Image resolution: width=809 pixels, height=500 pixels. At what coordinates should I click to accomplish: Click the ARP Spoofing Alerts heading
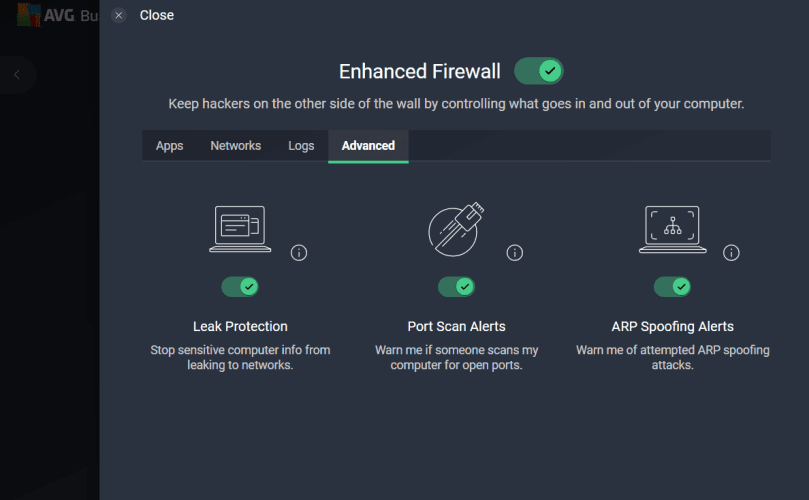672,327
